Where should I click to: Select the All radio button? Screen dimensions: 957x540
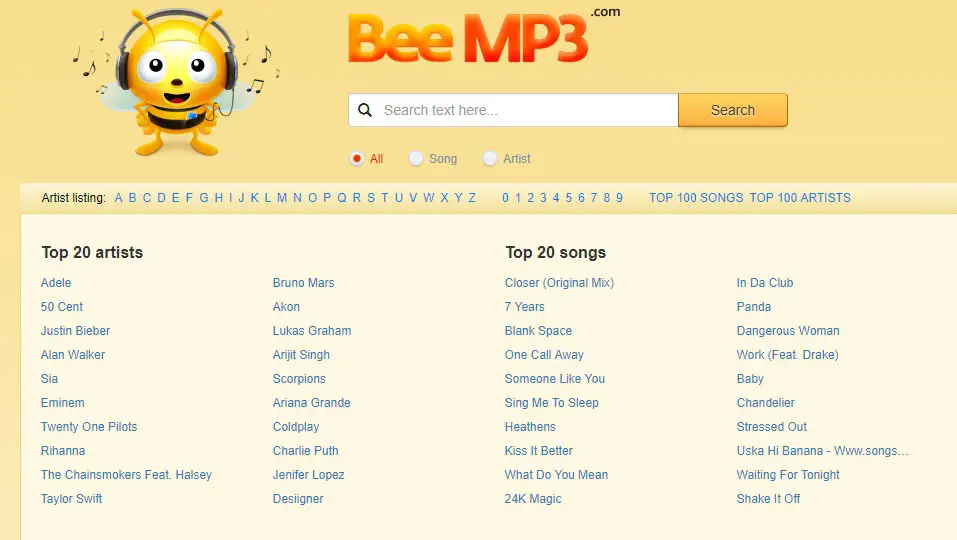pyautogui.click(x=357, y=159)
